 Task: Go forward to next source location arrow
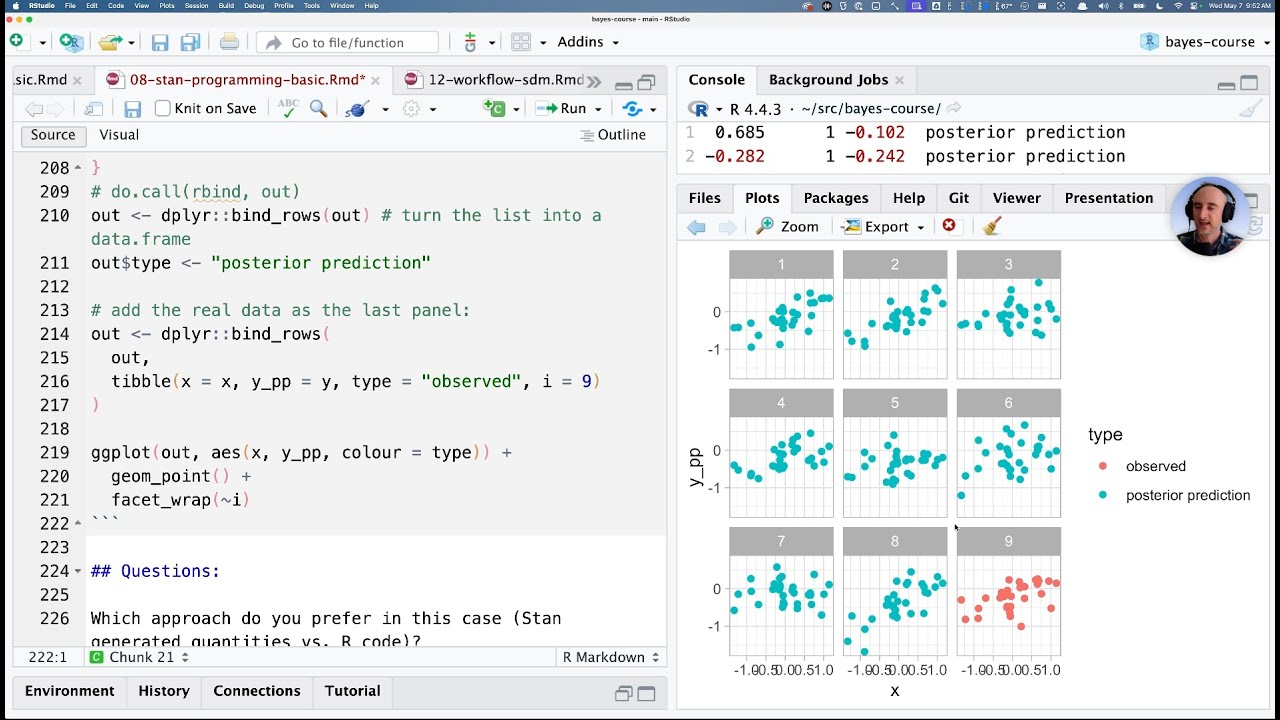(x=57, y=108)
